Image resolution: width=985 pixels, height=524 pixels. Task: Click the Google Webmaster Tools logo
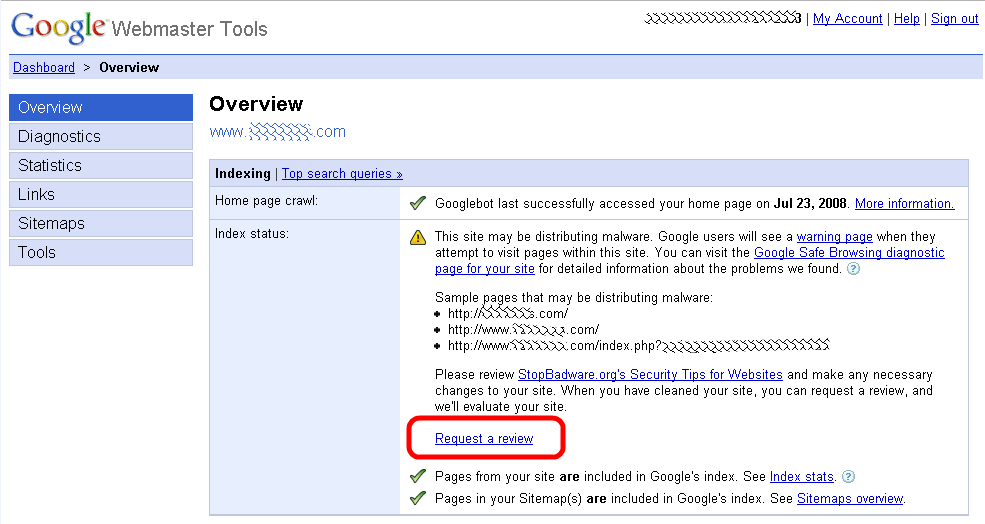click(139, 28)
